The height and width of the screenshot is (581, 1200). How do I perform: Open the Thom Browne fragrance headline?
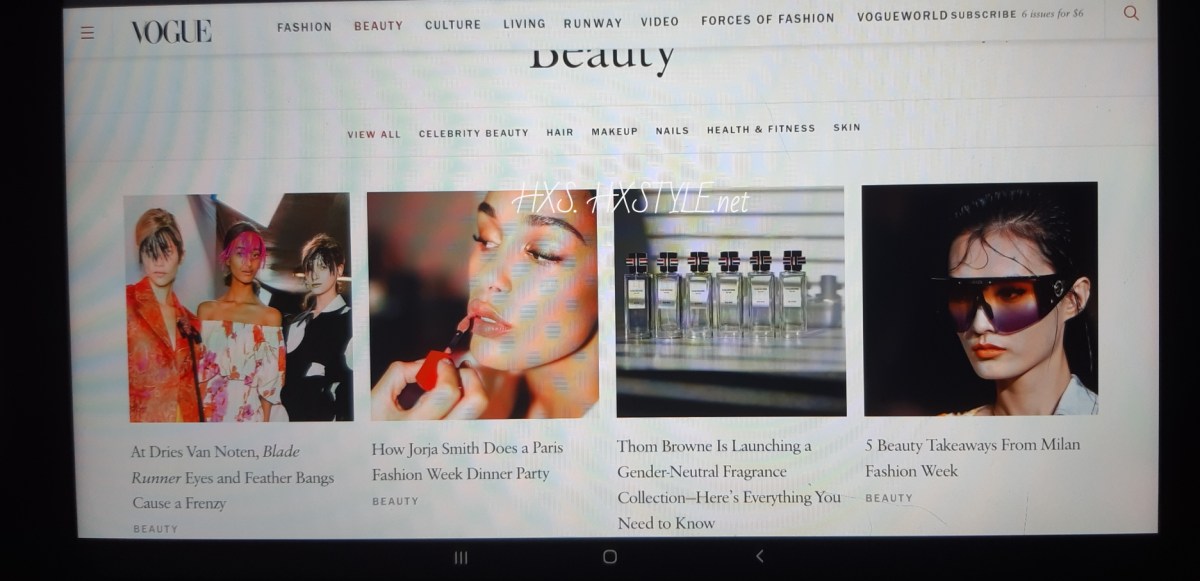728,484
